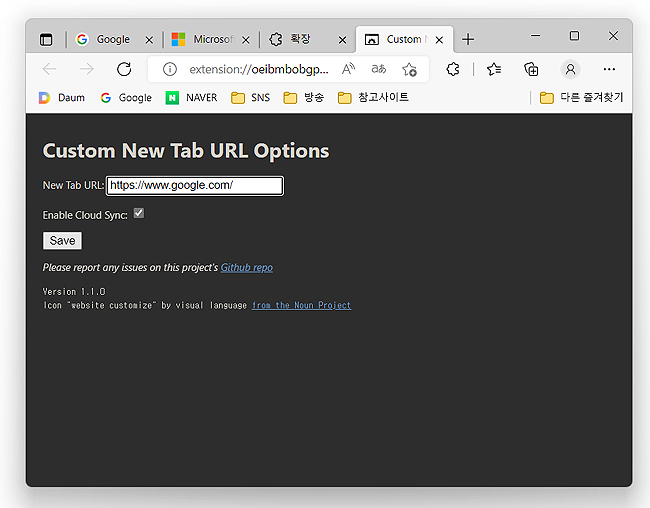This screenshot has height=508, width=650.
Task: Toggle Enable Cloud Sync checkbox
Action: (x=139, y=213)
